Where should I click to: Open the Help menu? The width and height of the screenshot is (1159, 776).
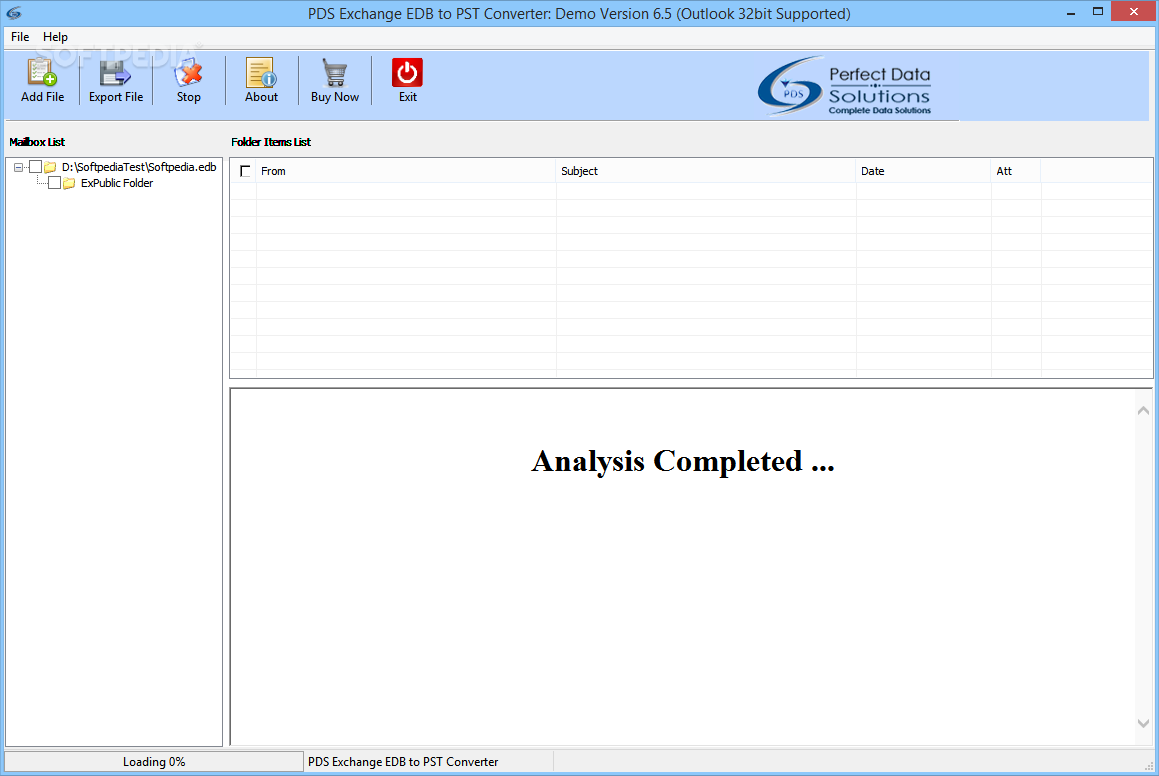[55, 37]
